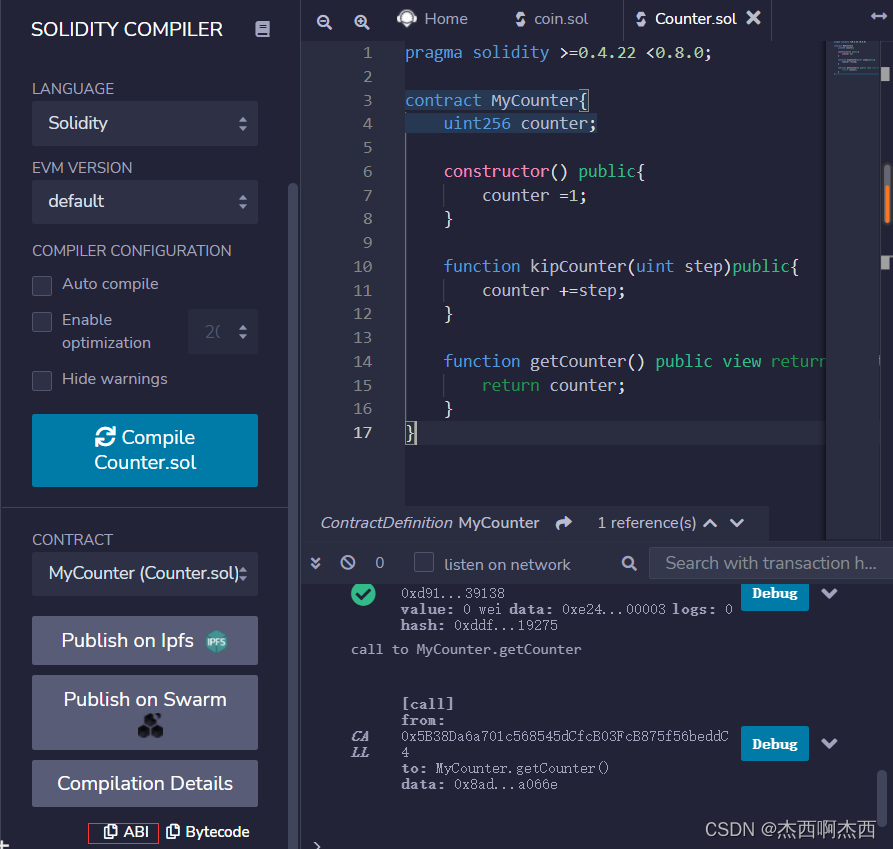
Task: Focus the Search with transaction hash field
Action: (771, 563)
